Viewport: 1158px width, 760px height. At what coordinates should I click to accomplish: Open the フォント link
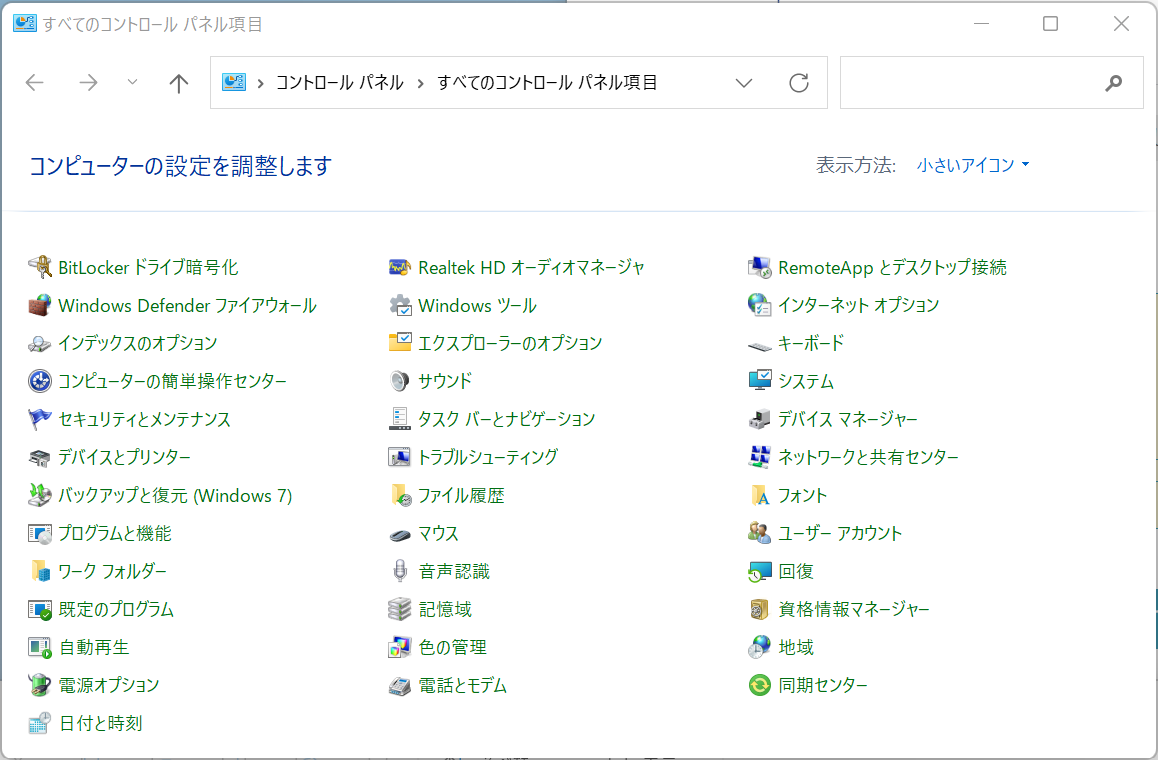[802, 496]
